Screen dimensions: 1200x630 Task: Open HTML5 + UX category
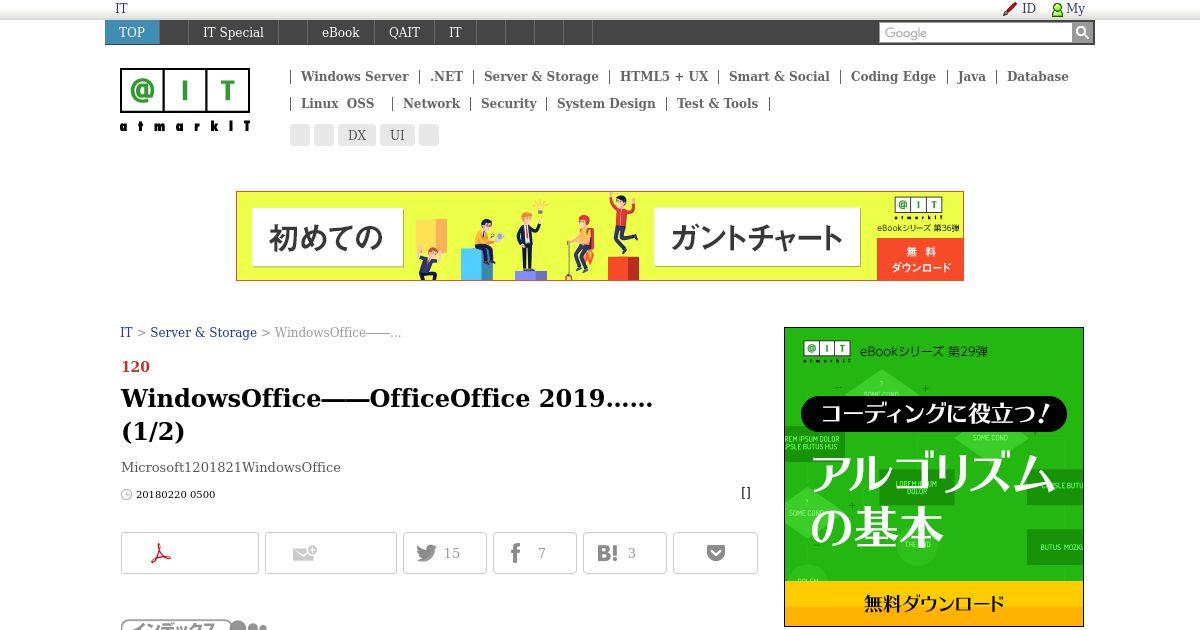coord(664,76)
